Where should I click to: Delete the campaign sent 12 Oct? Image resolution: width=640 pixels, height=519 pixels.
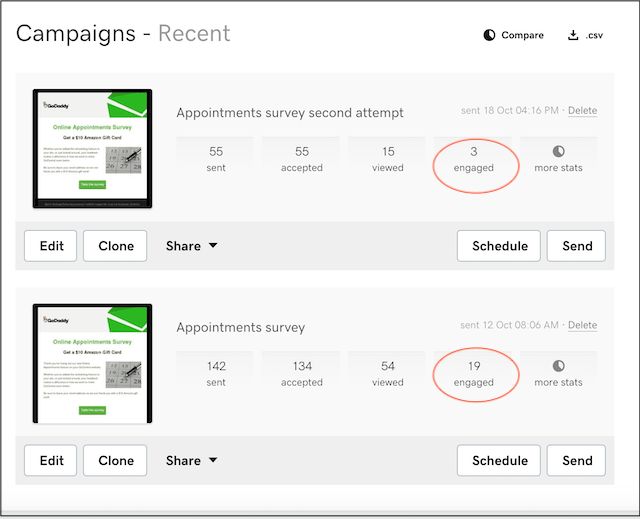click(x=582, y=326)
